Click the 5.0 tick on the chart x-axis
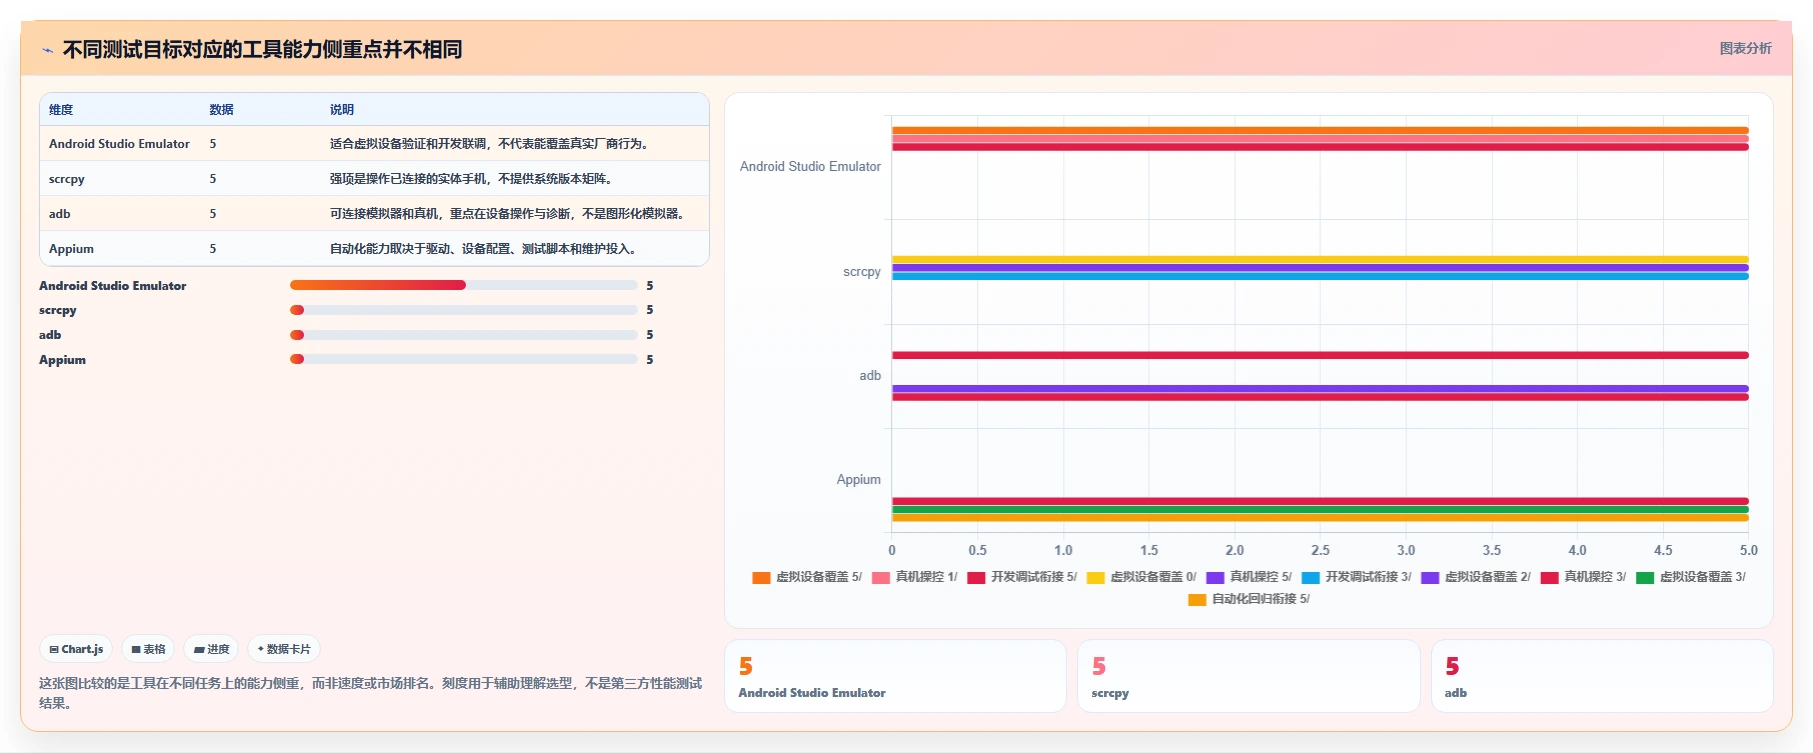This screenshot has height=753, width=1813. pyautogui.click(x=1748, y=550)
